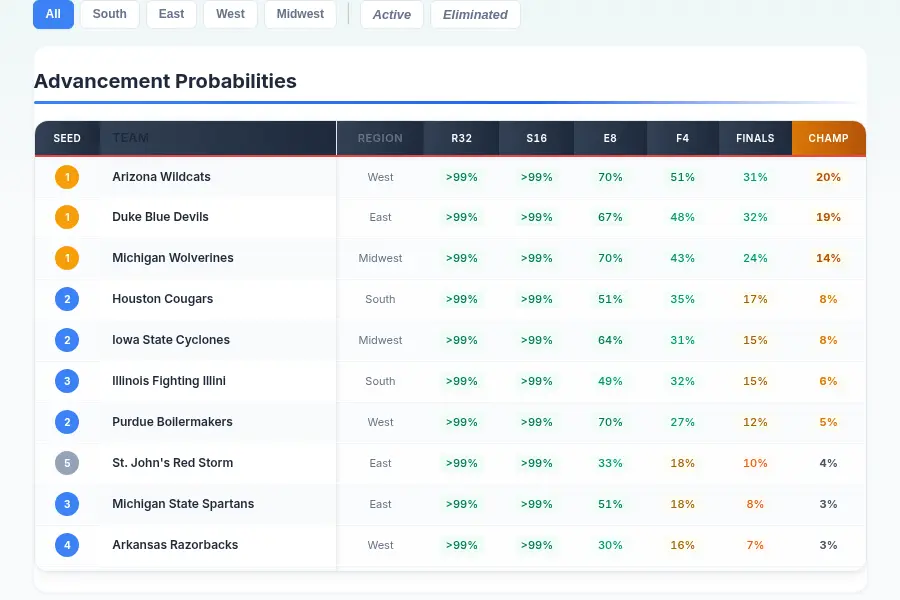Viewport: 900px width, 600px height.
Task: Filter teams by West region
Action: point(230,14)
